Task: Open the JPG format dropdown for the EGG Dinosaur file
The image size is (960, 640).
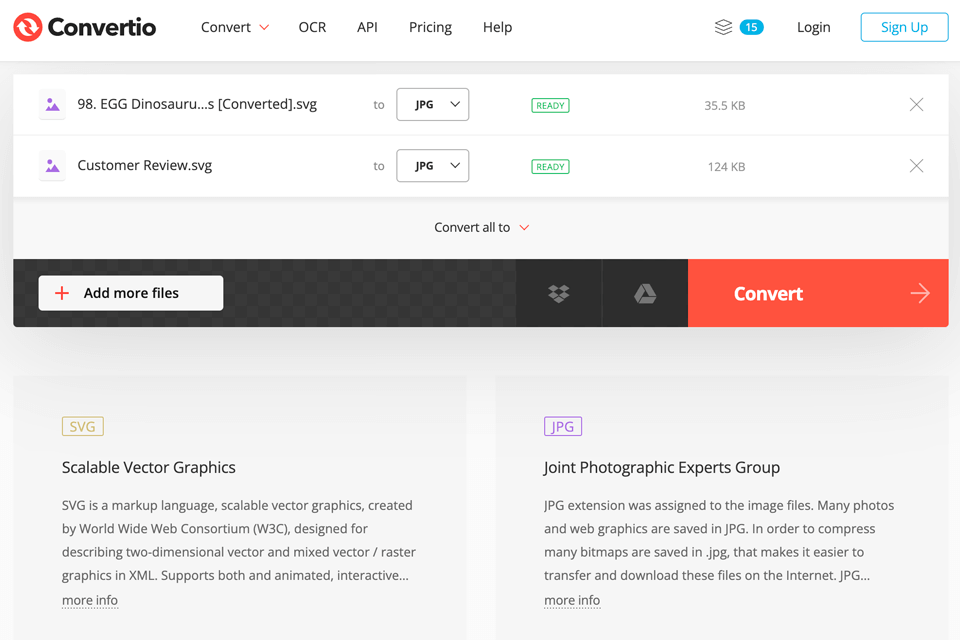Action: coord(432,105)
